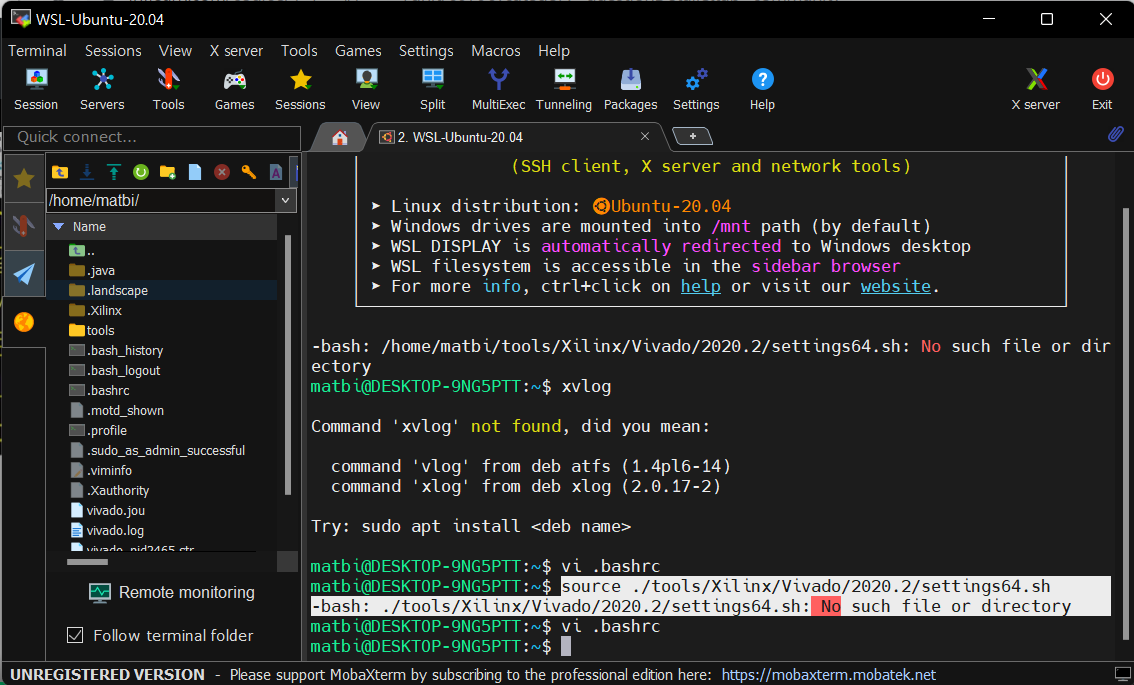Refresh the current folder in the file browser
This screenshot has height=685, width=1134.
pos(141,172)
